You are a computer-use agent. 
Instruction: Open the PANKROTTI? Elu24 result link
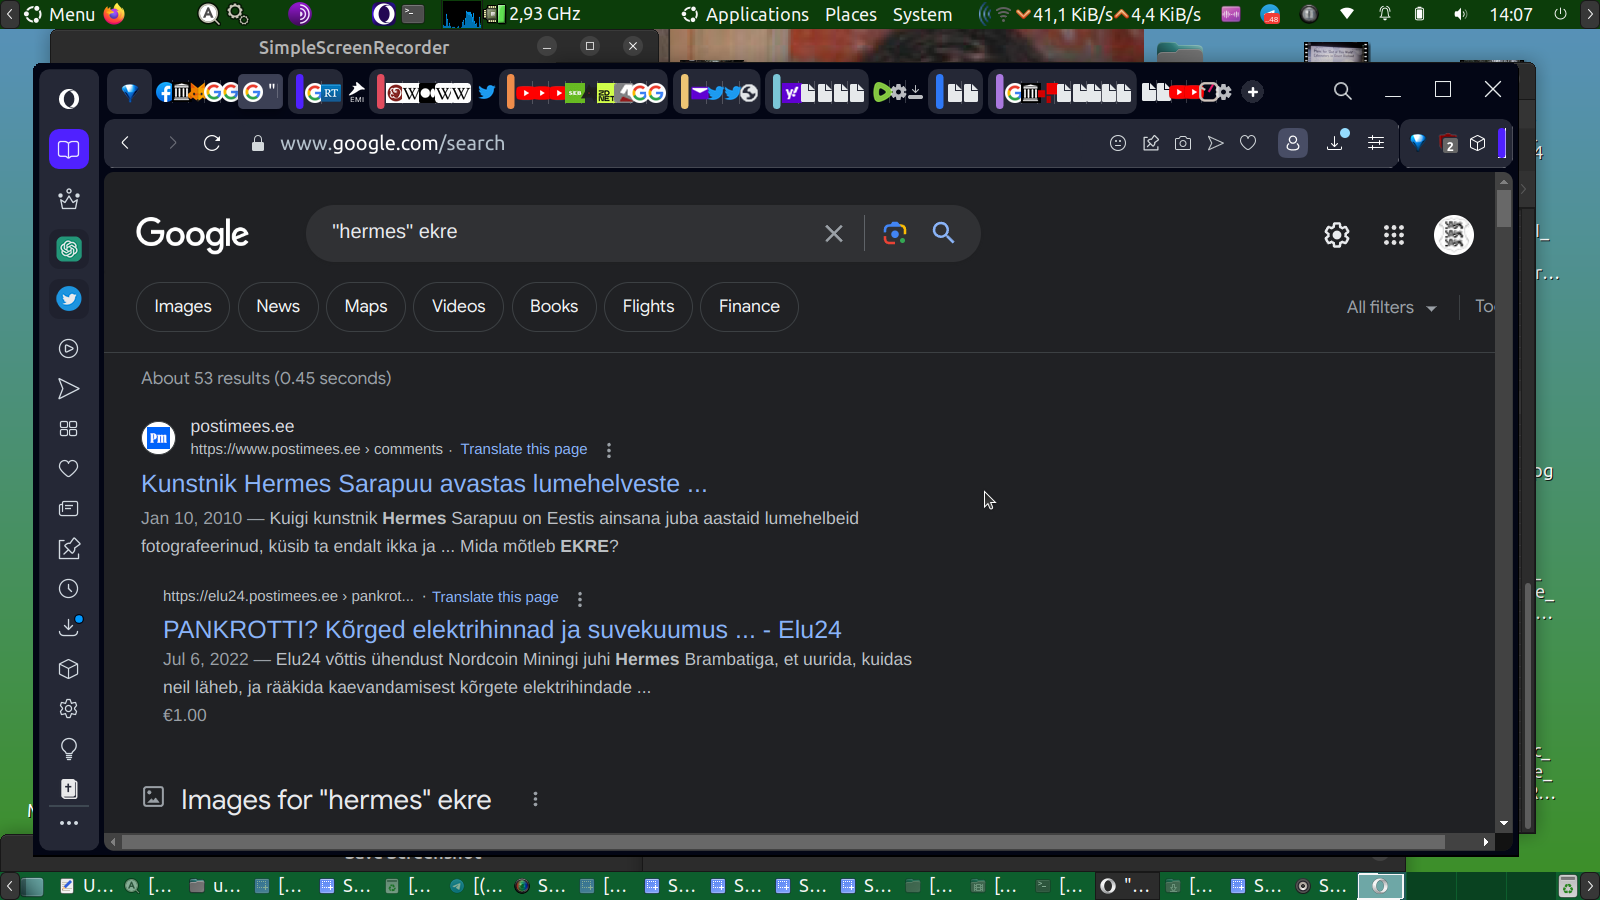[x=502, y=630]
